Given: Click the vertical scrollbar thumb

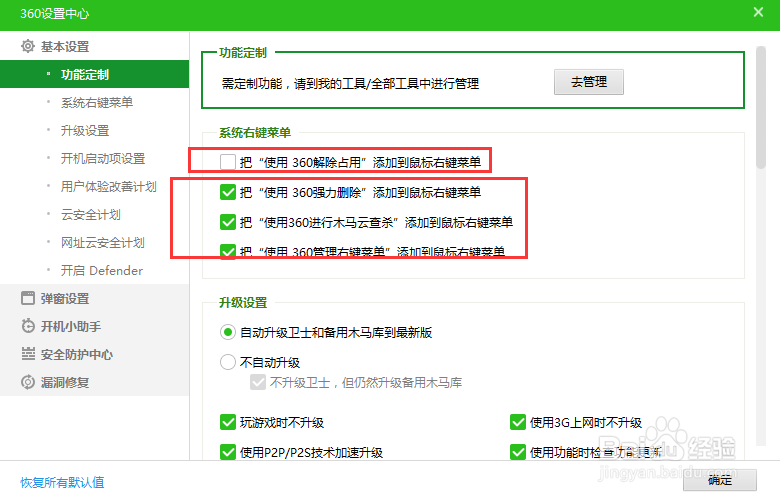Looking at the screenshot, I should [761, 107].
